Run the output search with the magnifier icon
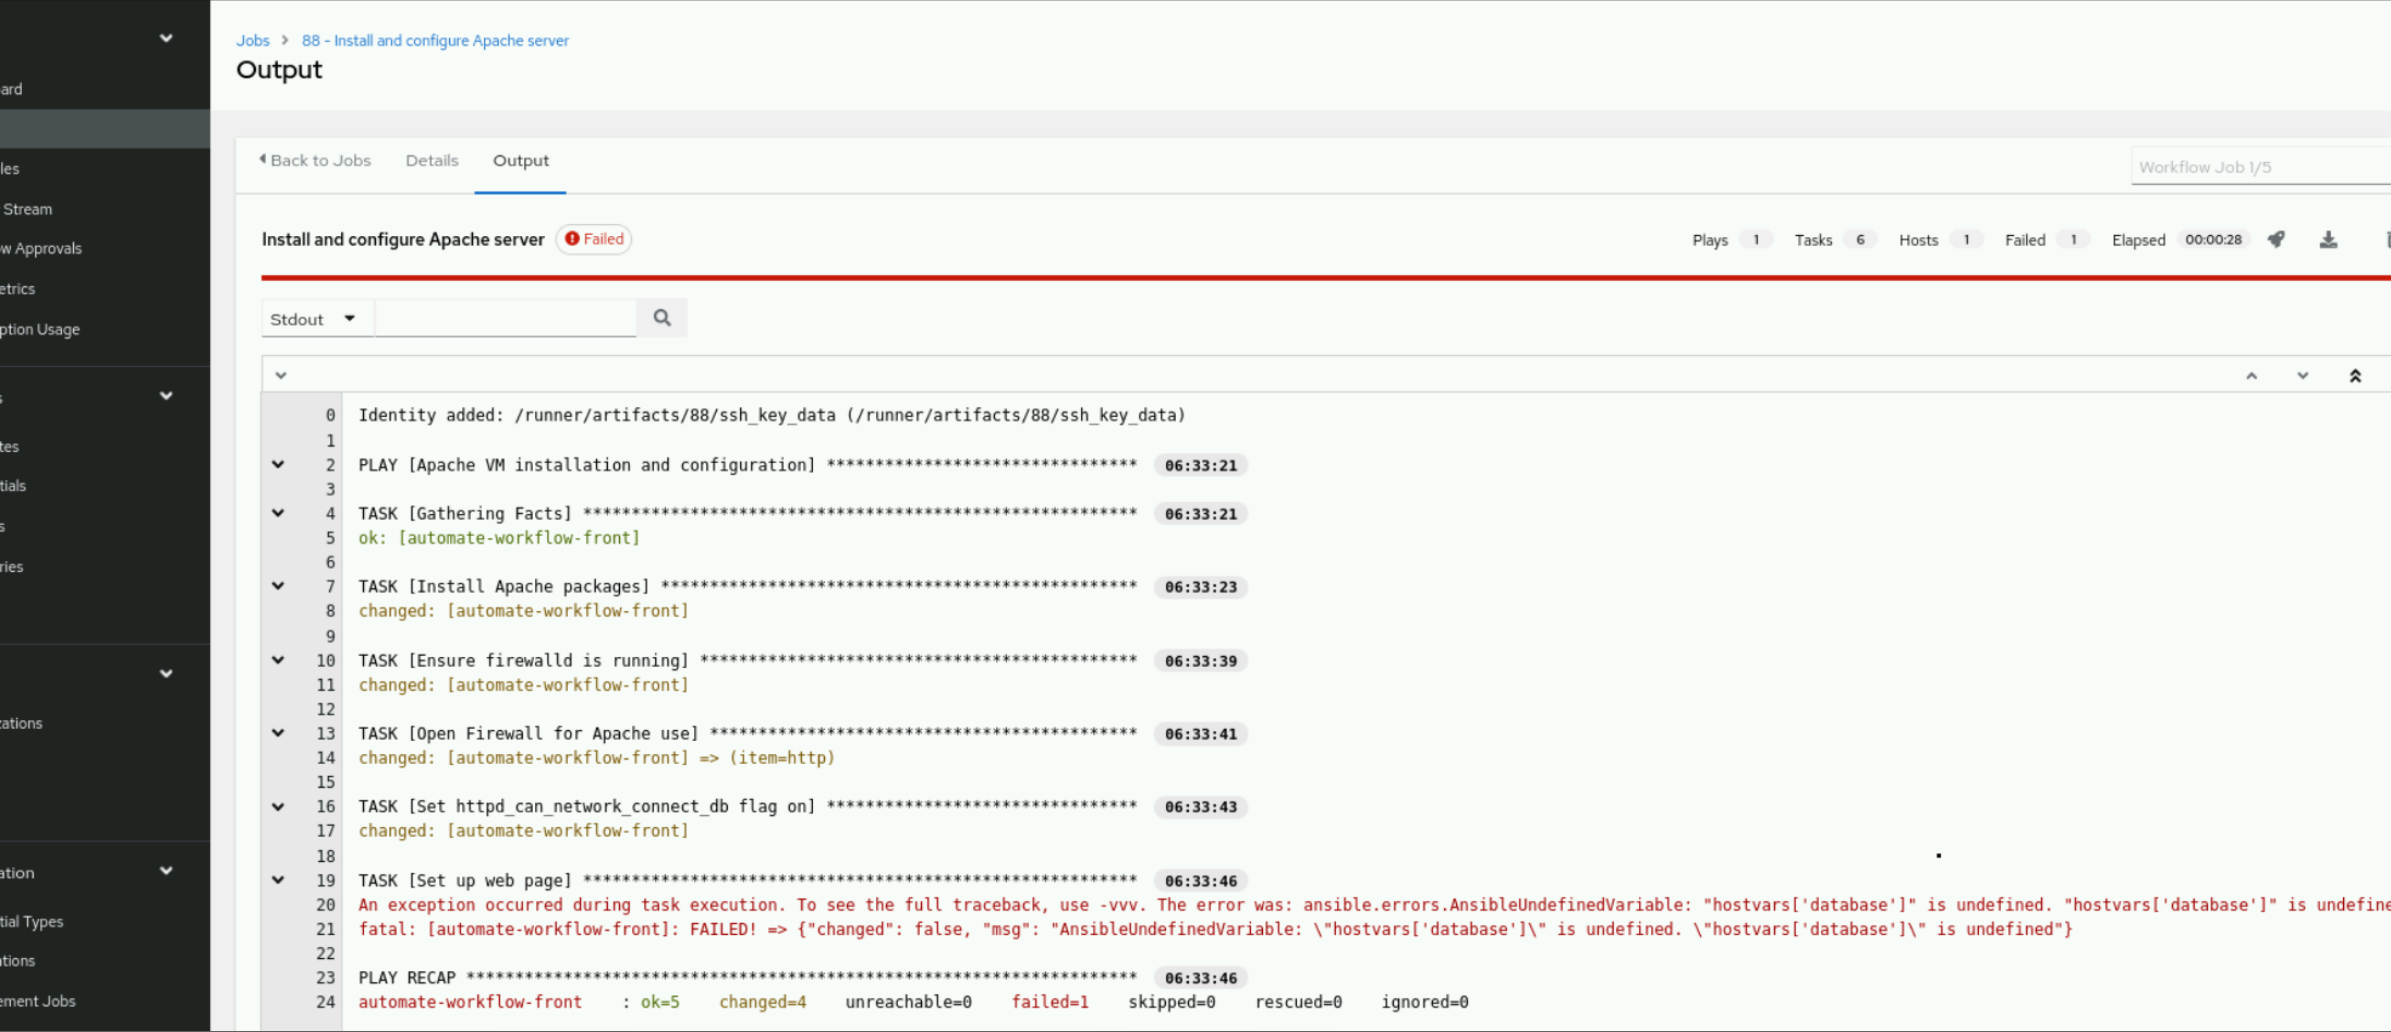 tap(662, 318)
